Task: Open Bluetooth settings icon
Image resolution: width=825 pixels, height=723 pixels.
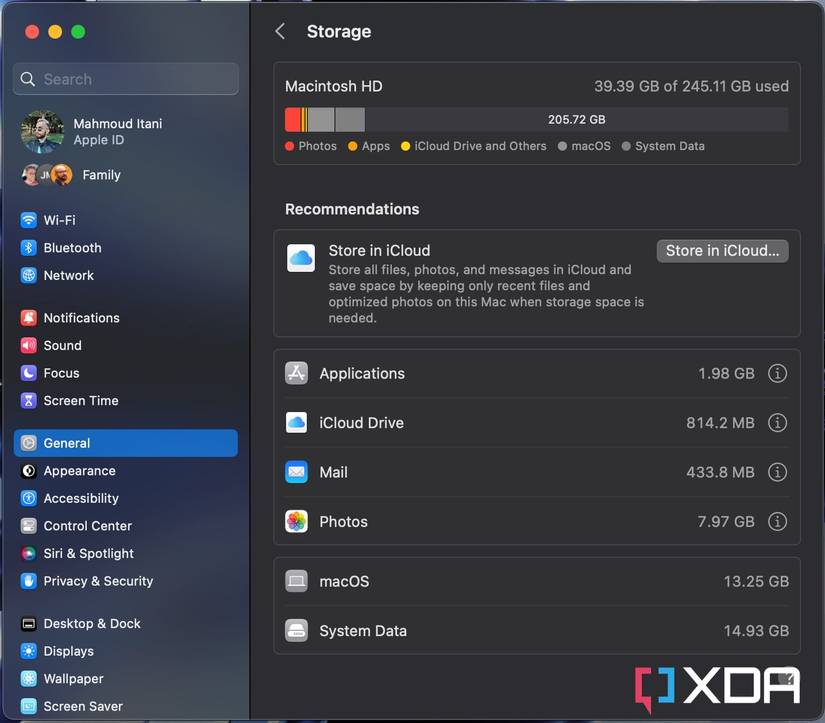Action: (28, 247)
